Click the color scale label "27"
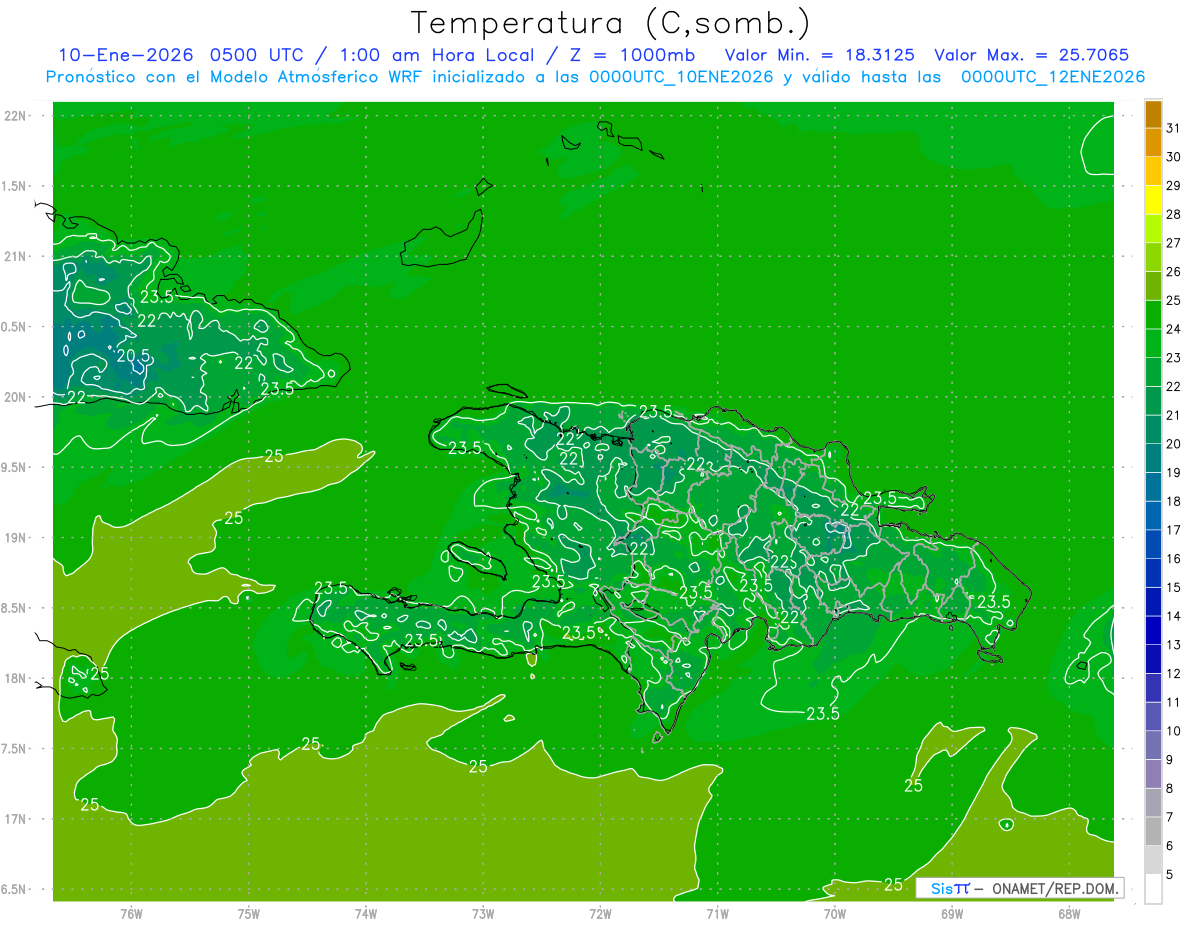This screenshot has width=1200, height=927. tap(1174, 243)
